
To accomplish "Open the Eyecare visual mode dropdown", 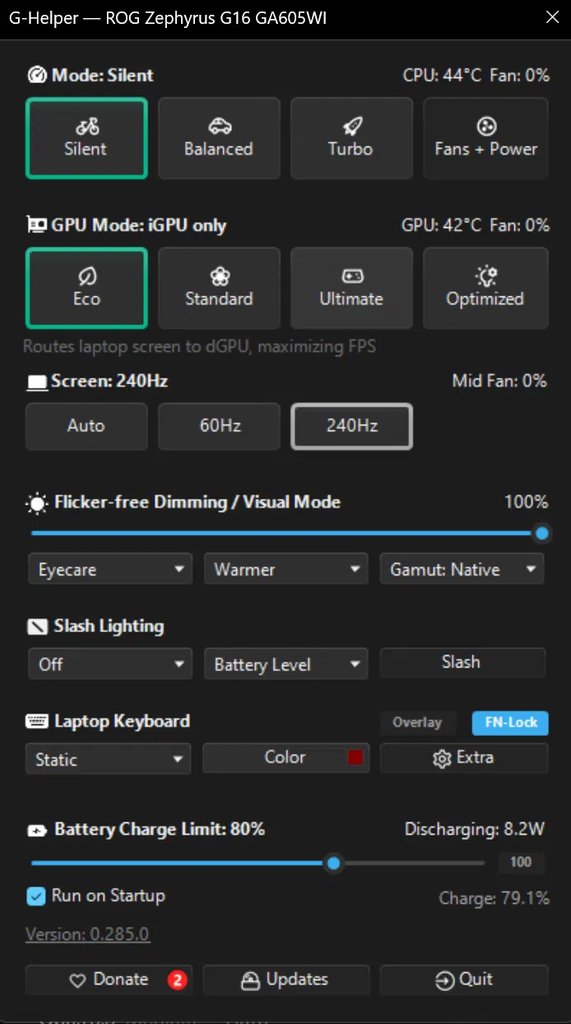I will tap(110, 569).
